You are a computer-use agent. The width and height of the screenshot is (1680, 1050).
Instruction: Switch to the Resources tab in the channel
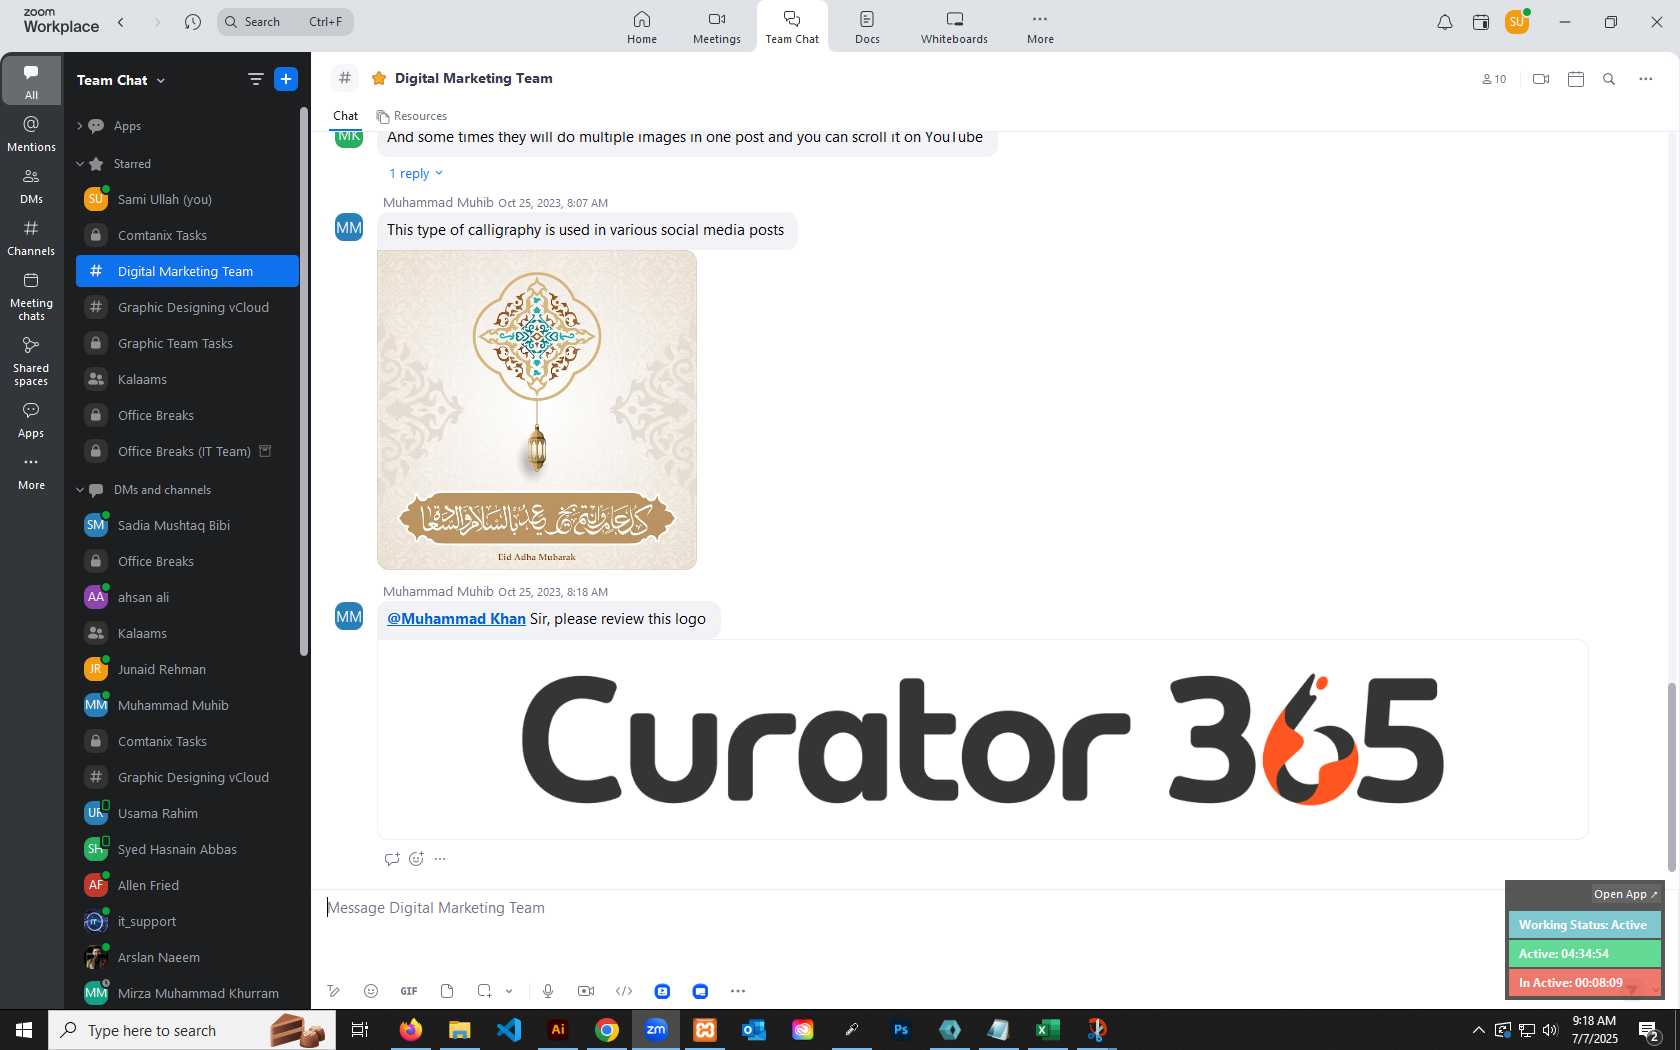[x=412, y=116]
